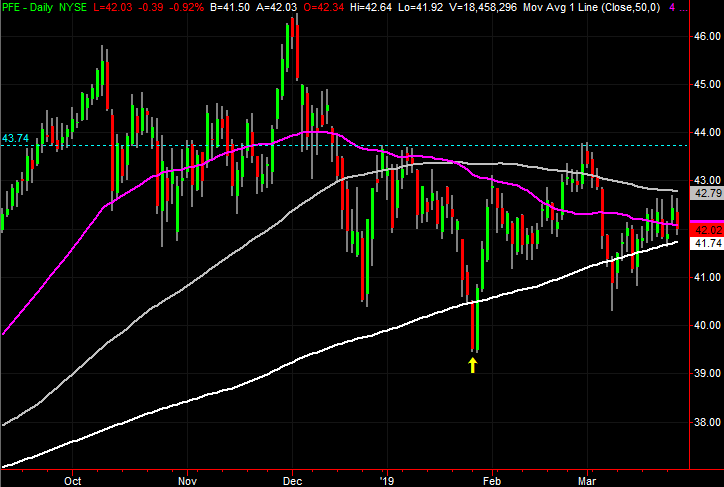724x487 pixels.
Task: Click the 43.00 price axis label
Action: point(707,180)
